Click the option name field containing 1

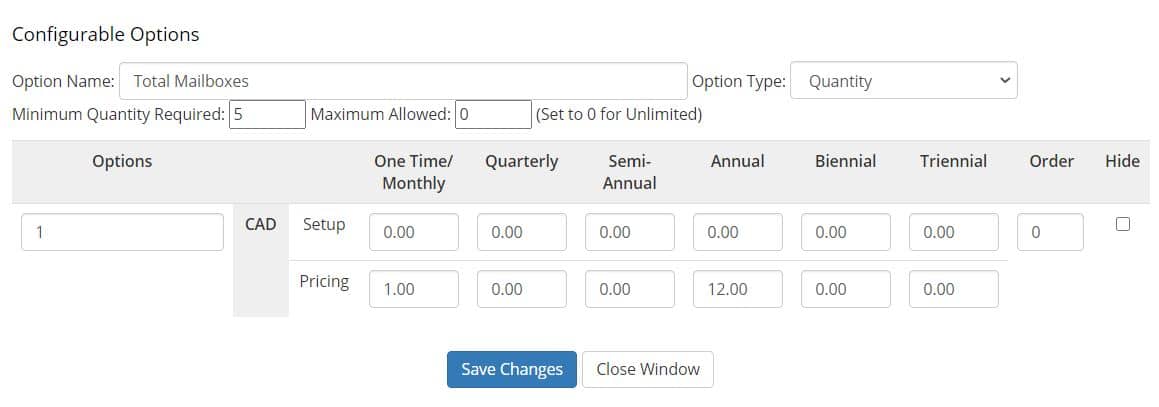pos(122,232)
